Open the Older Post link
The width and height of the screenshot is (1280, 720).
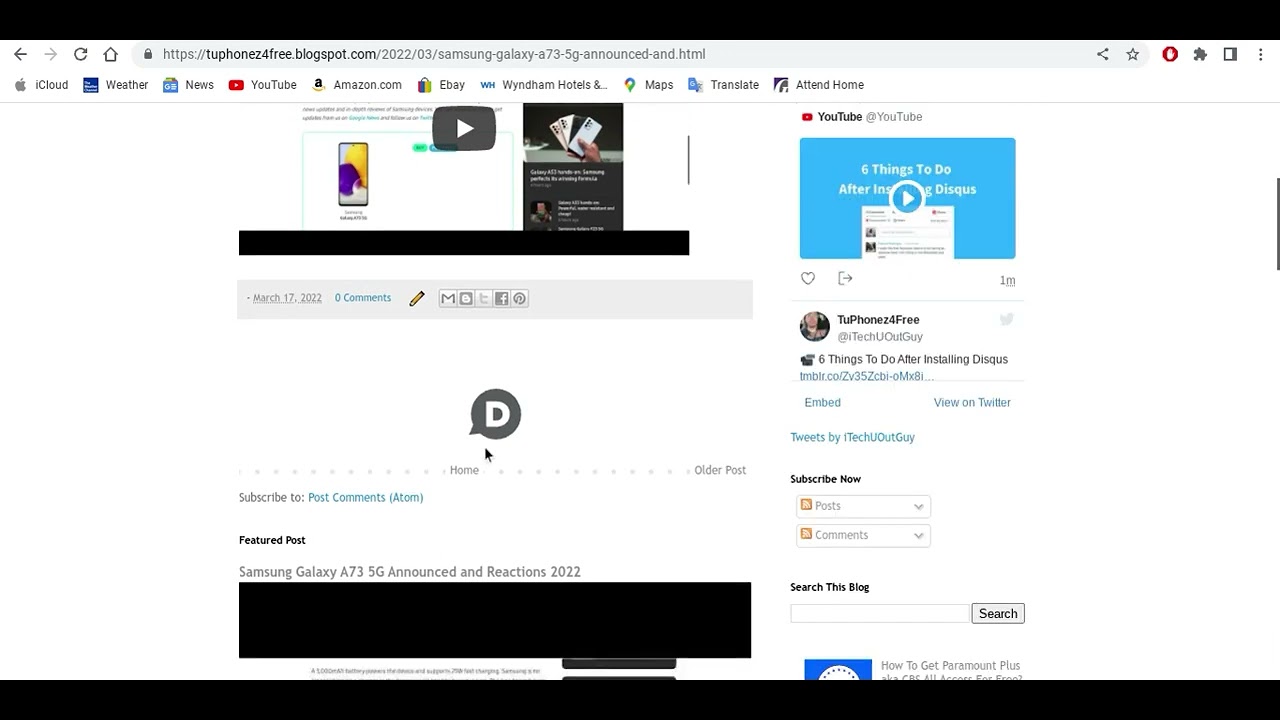coord(720,470)
